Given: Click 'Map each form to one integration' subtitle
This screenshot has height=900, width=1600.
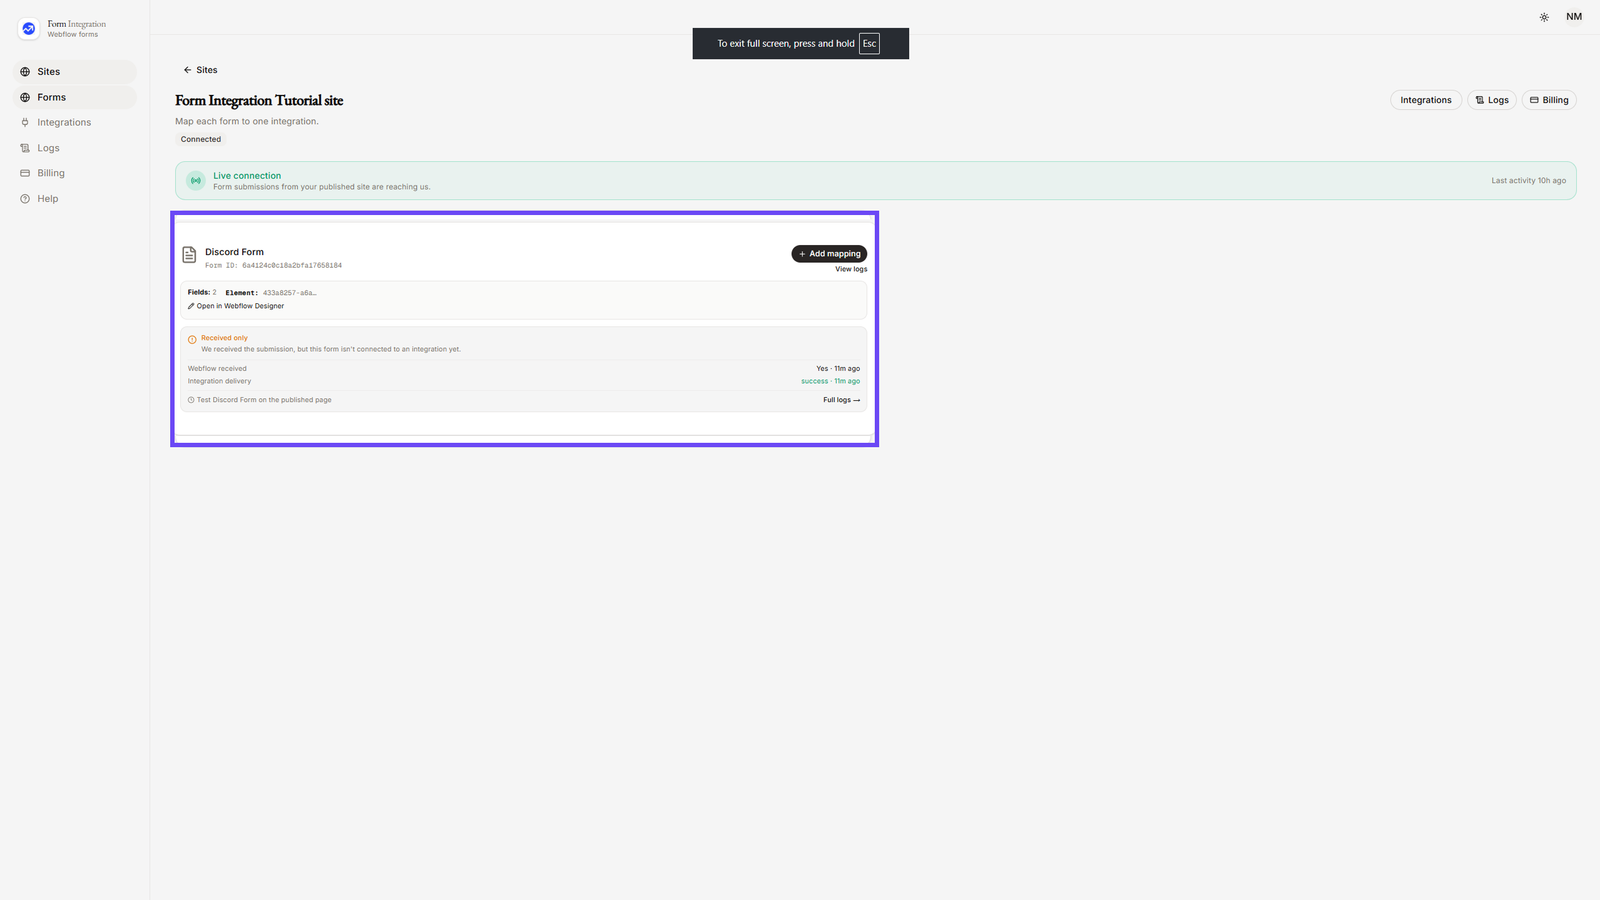Looking at the screenshot, I should [247, 121].
